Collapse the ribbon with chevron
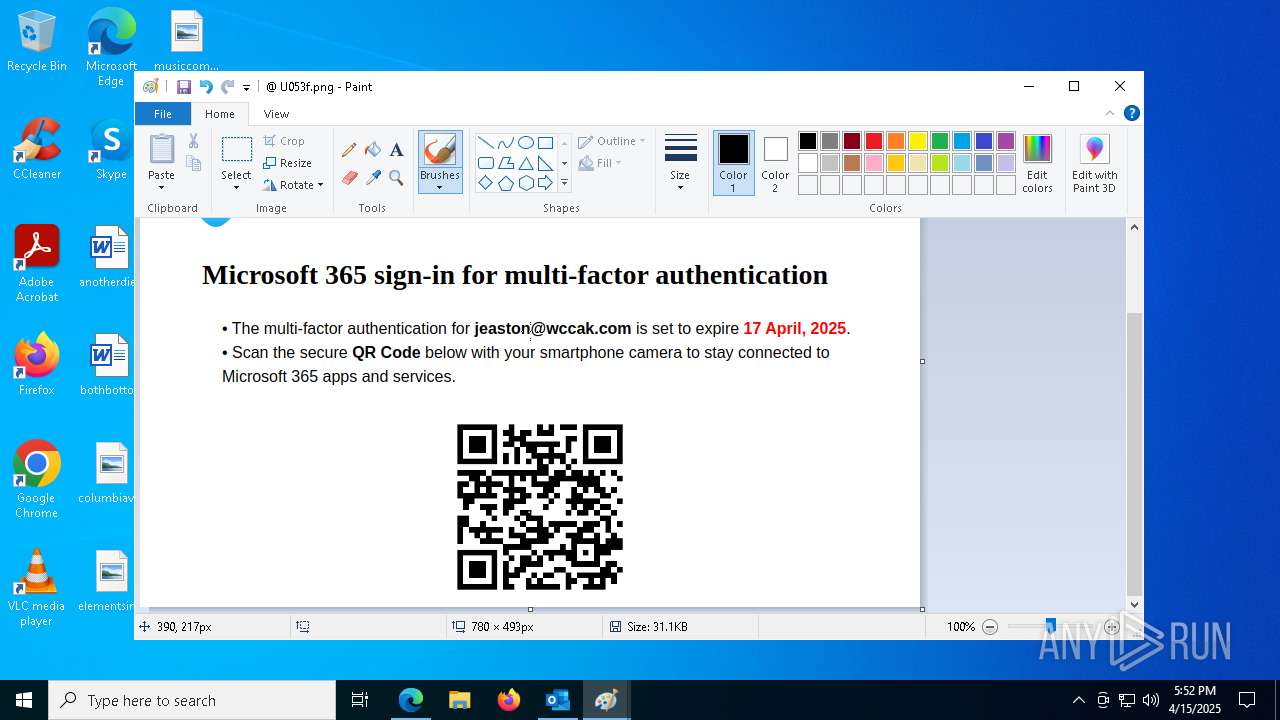The height and width of the screenshot is (720, 1280). (x=1110, y=114)
